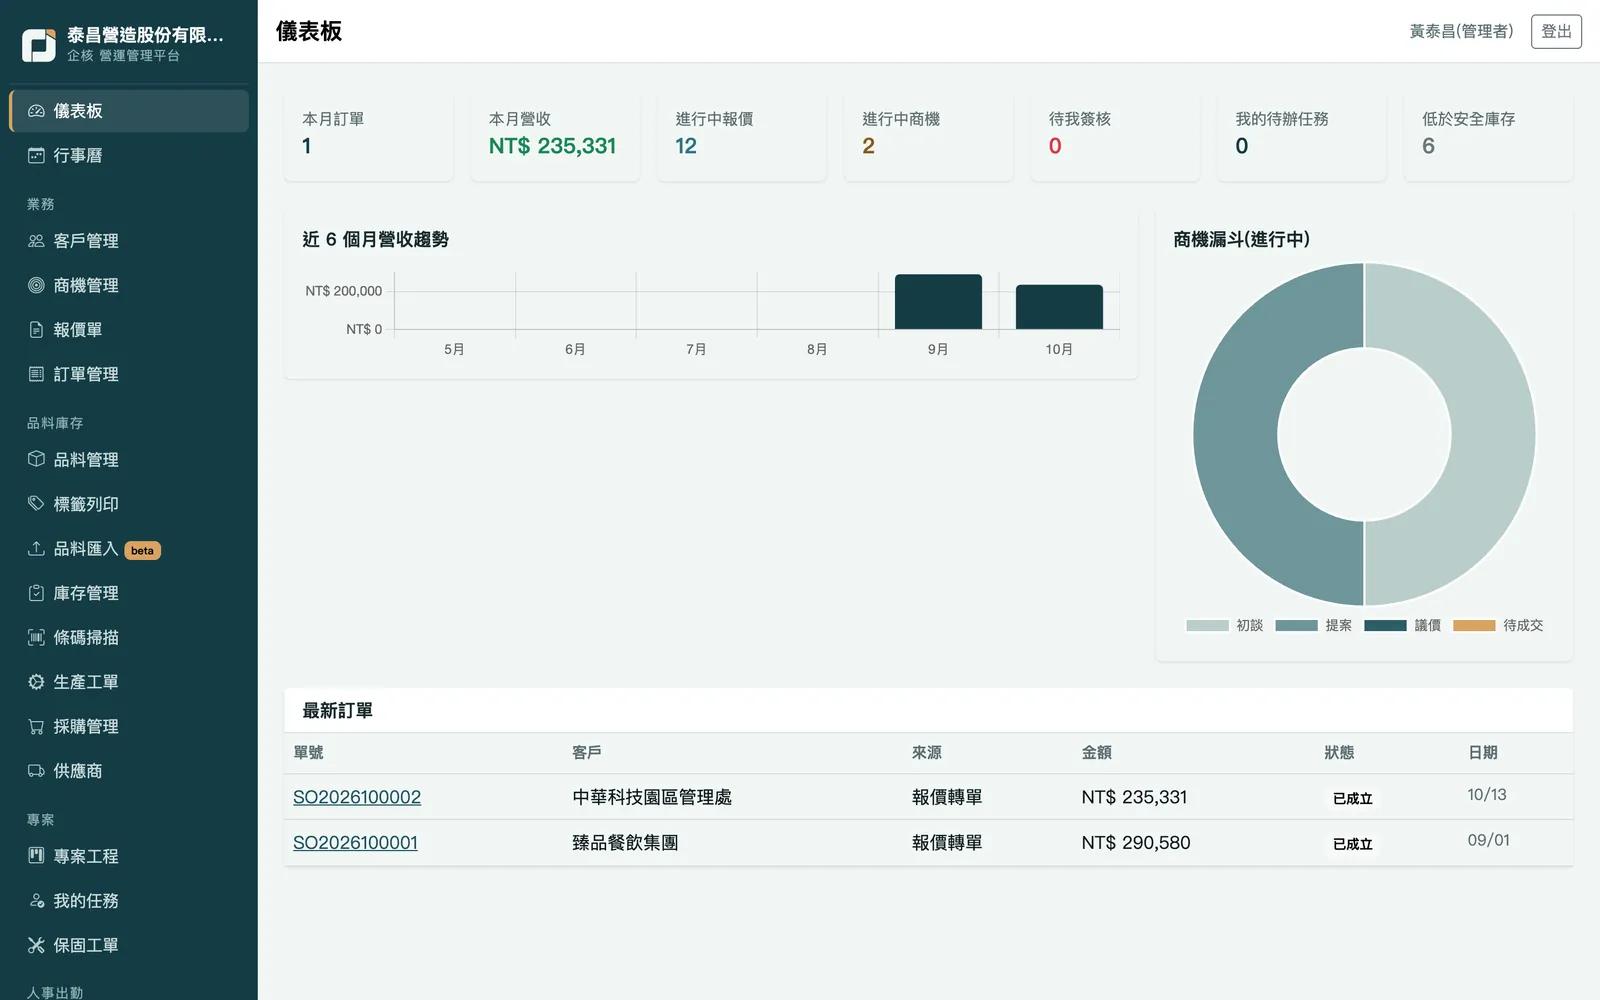The image size is (1600, 1000).
Task: Click the 待我簽核 card showing 0
Action: (1115, 137)
